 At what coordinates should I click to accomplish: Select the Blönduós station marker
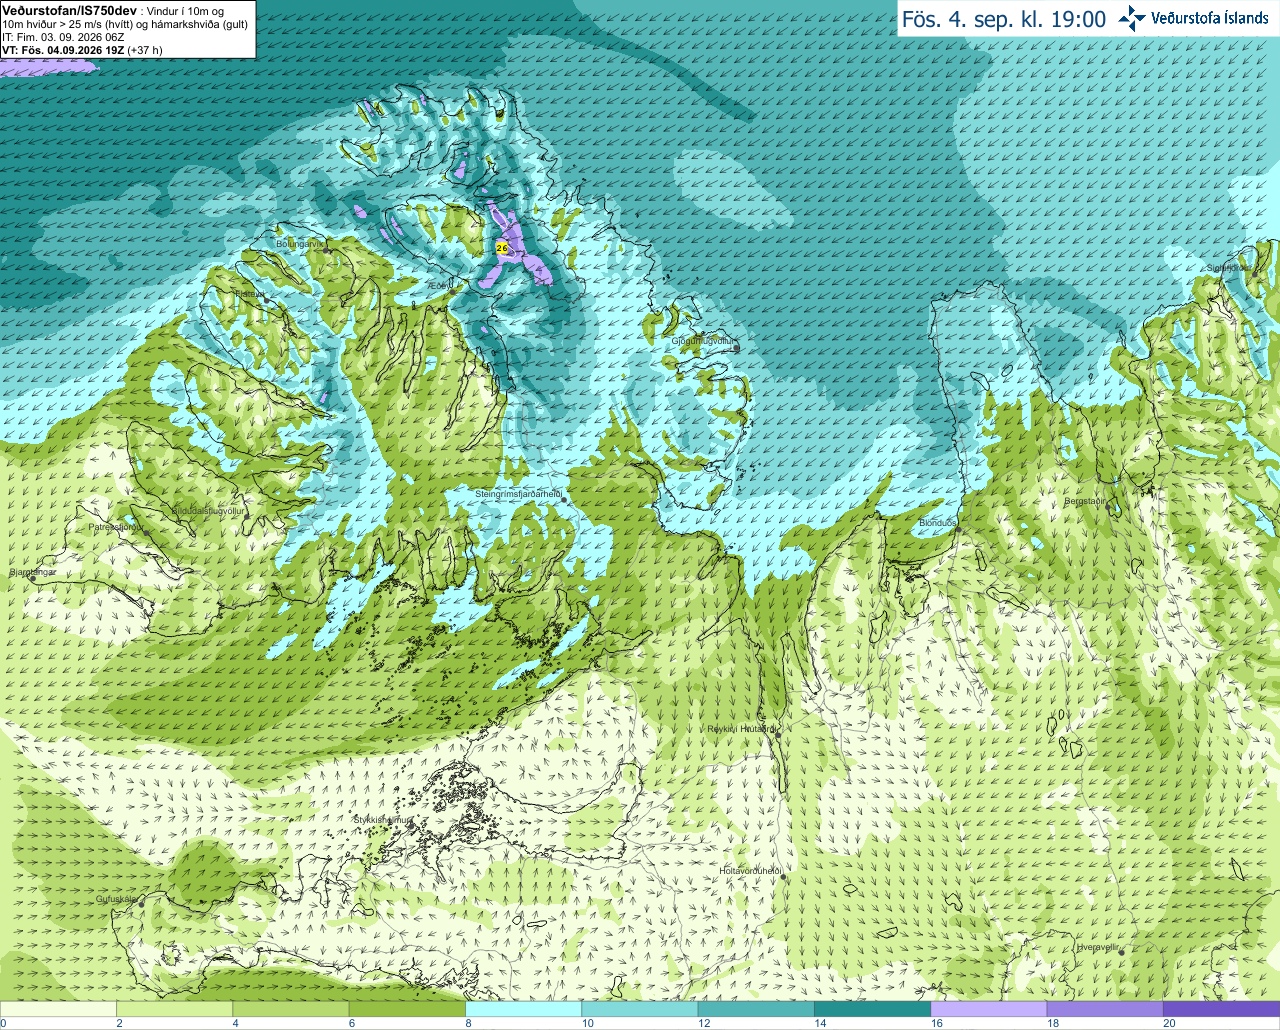point(958,529)
